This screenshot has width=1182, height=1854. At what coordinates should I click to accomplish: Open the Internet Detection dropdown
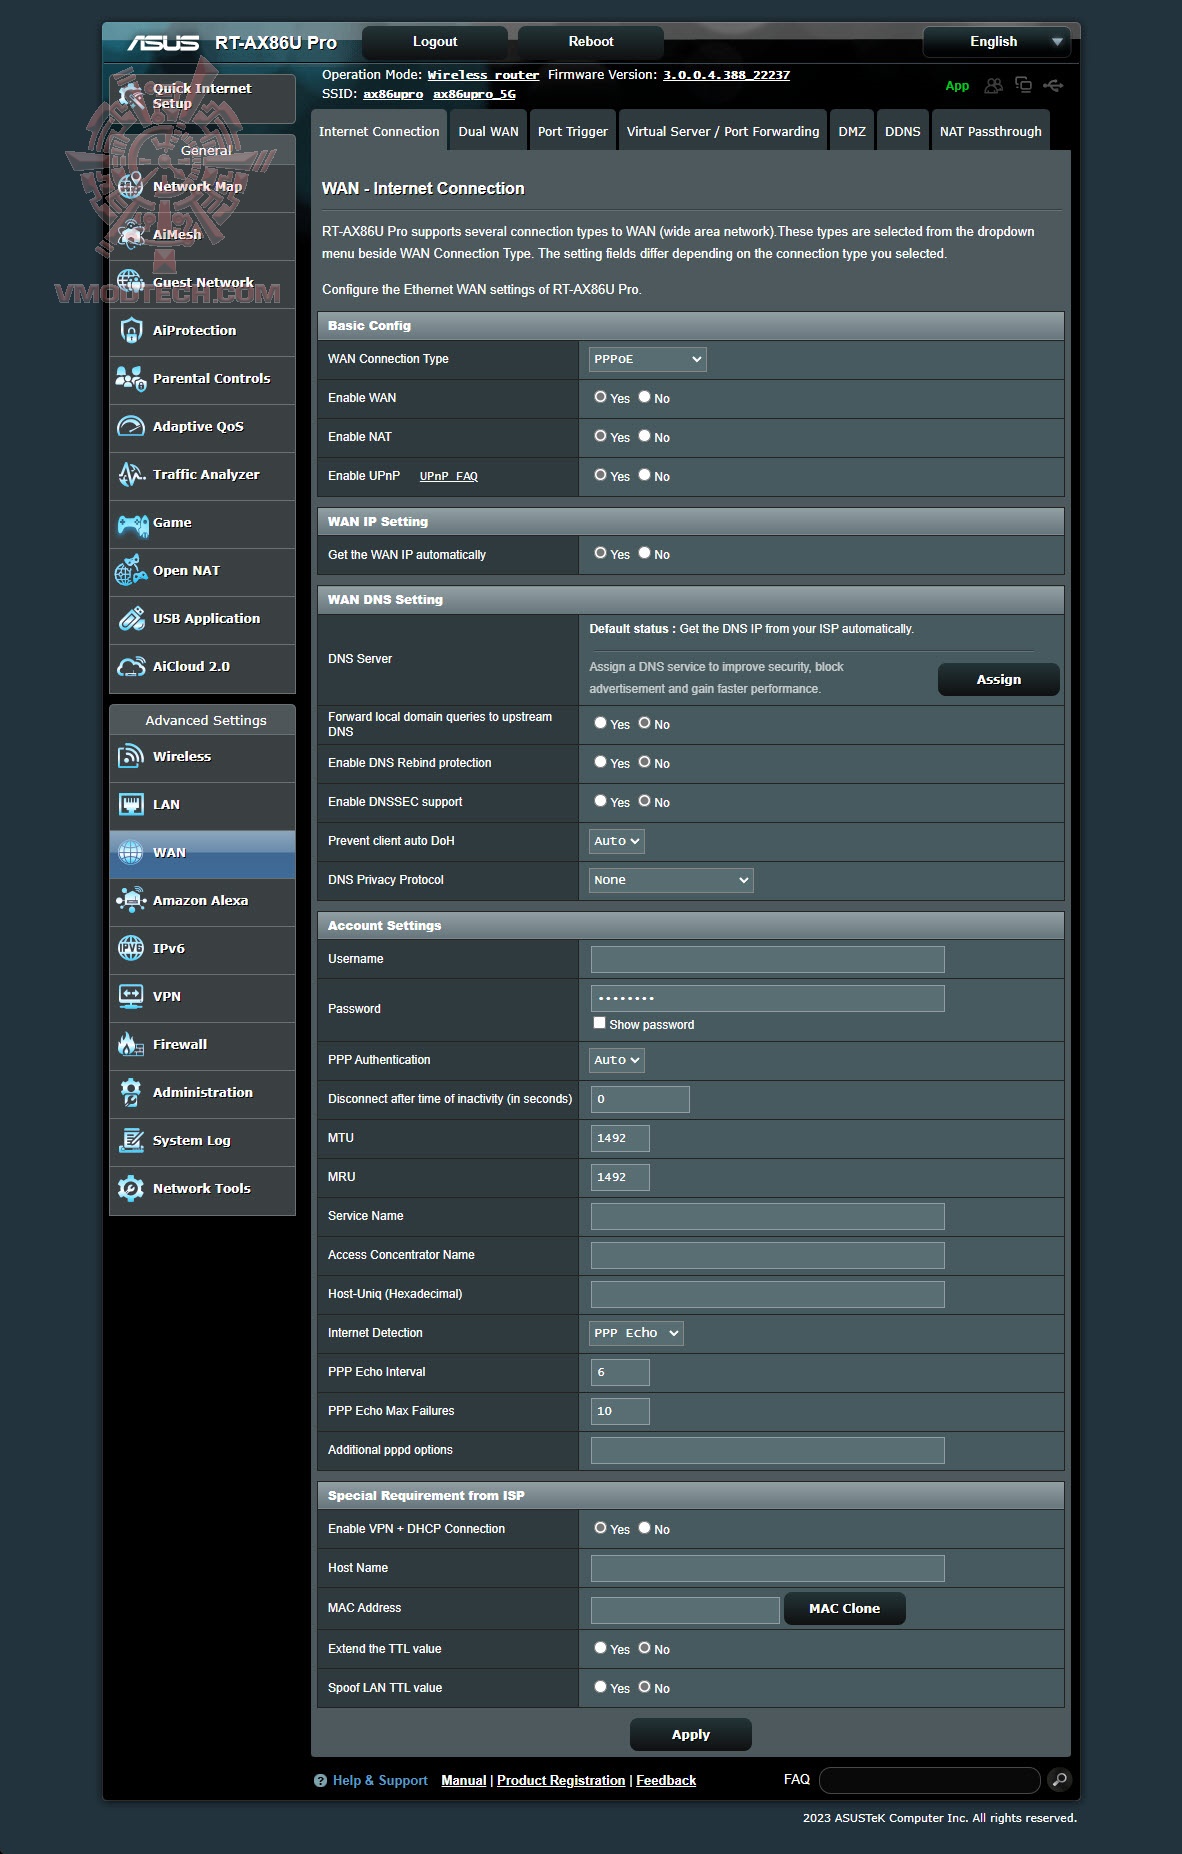click(x=637, y=1333)
